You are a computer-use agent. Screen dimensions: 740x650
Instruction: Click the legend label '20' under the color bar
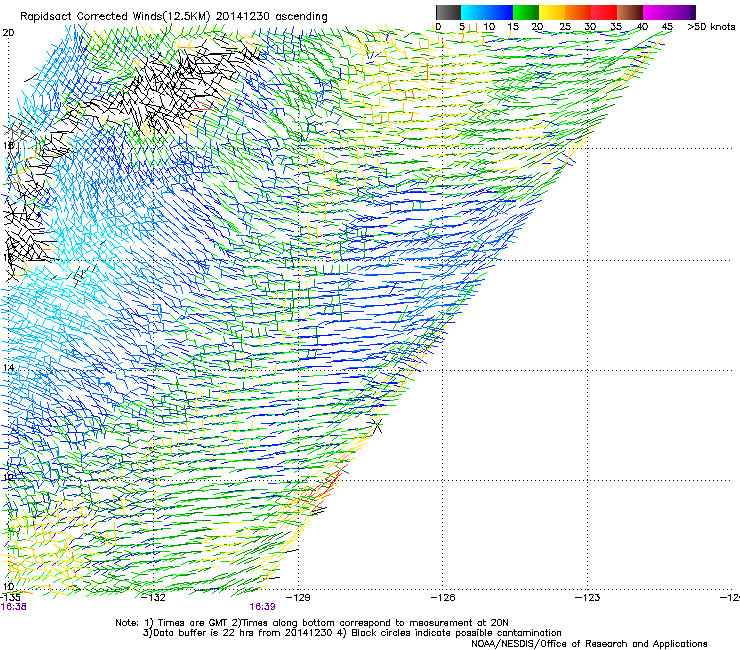pyautogui.click(x=537, y=27)
